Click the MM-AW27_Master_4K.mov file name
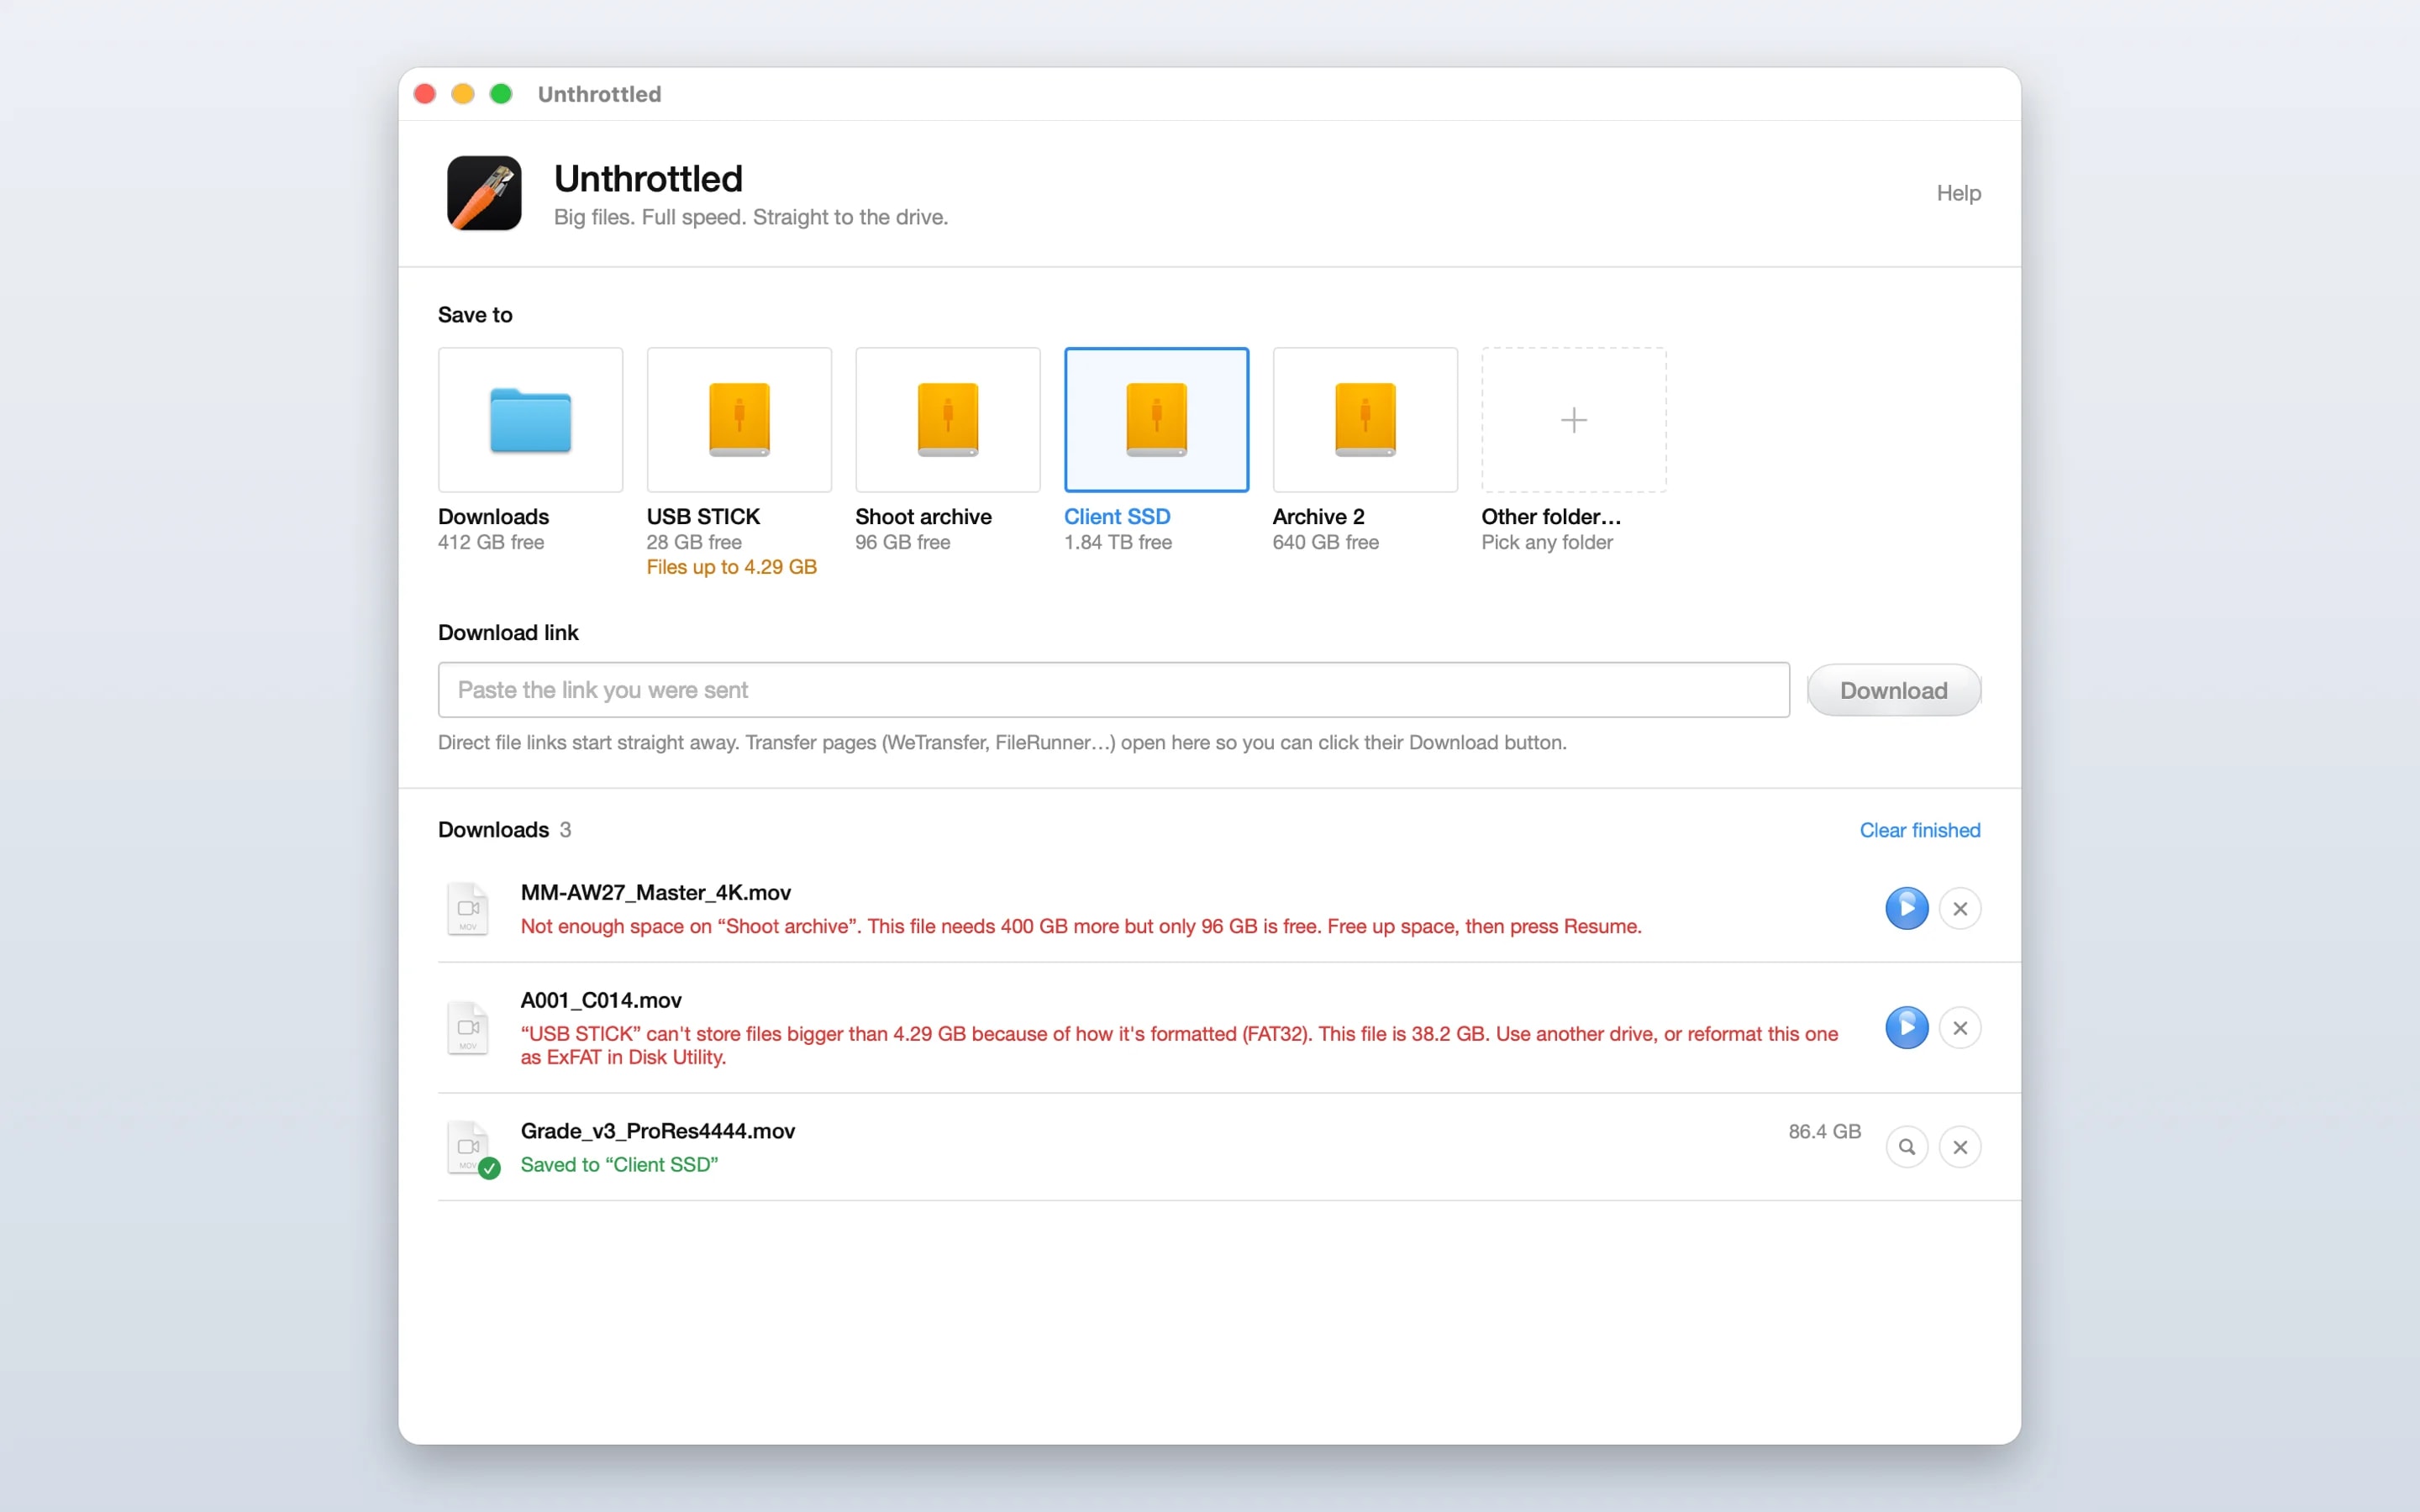This screenshot has height=1512, width=2420. point(655,893)
